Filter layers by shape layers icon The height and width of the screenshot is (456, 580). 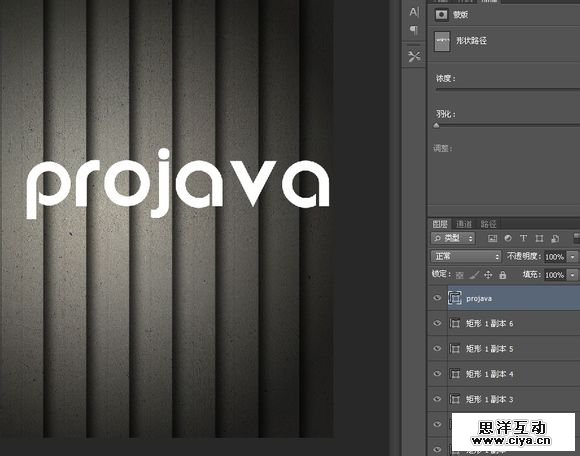click(x=539, y=239)
